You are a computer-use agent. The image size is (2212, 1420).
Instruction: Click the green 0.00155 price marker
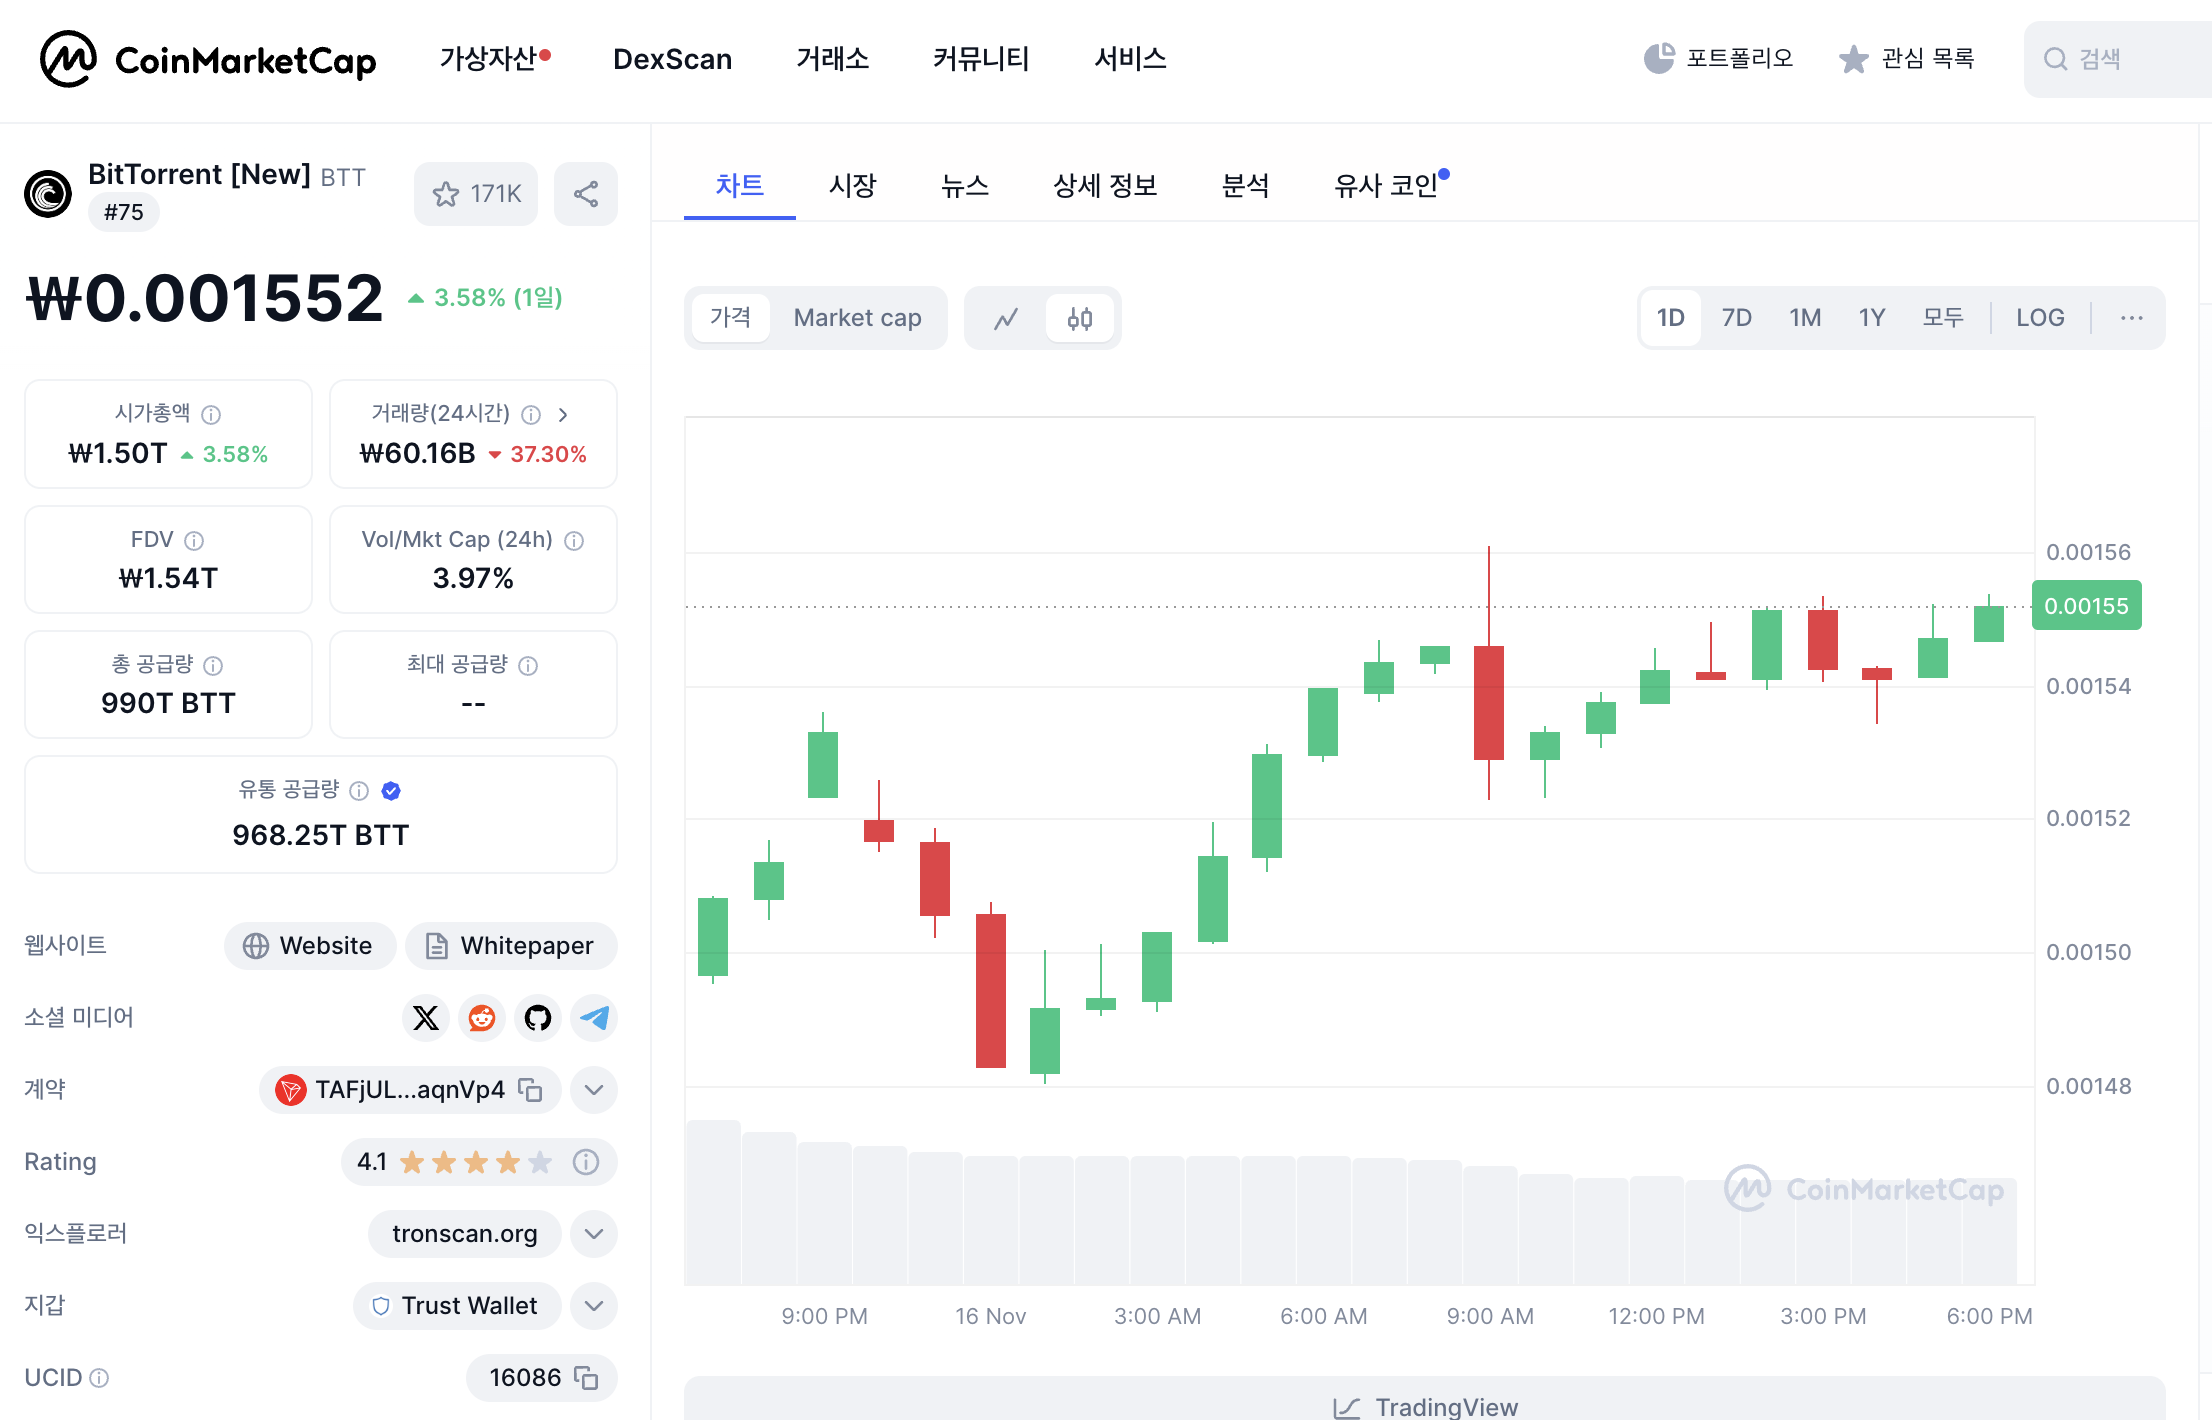(x=2086, y=606)
